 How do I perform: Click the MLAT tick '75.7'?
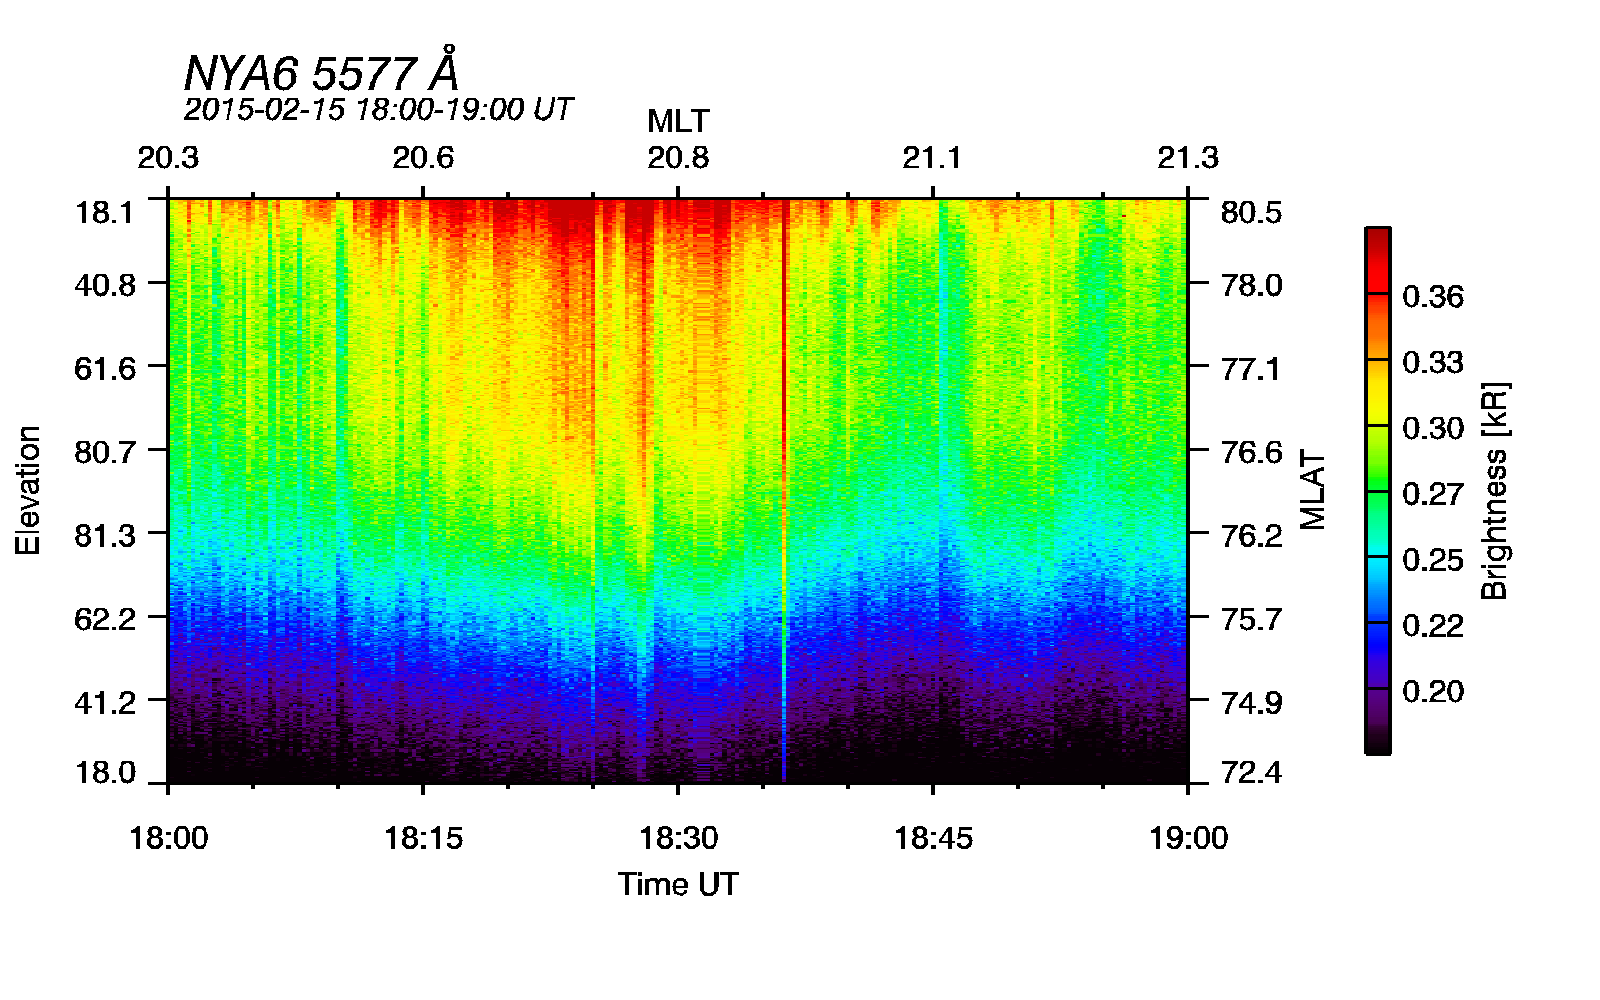1251,618
